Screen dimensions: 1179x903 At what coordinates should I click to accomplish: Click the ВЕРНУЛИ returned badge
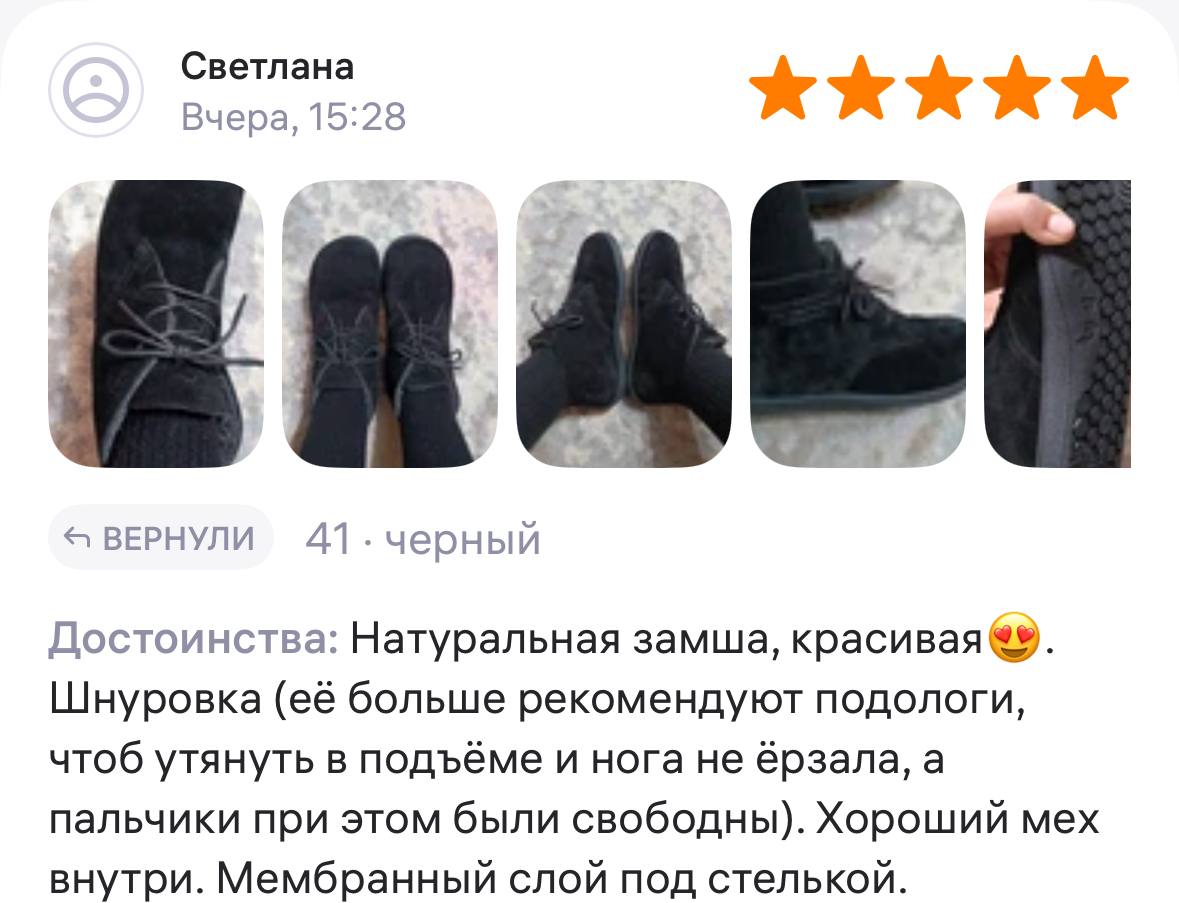[x=161, y=538]
